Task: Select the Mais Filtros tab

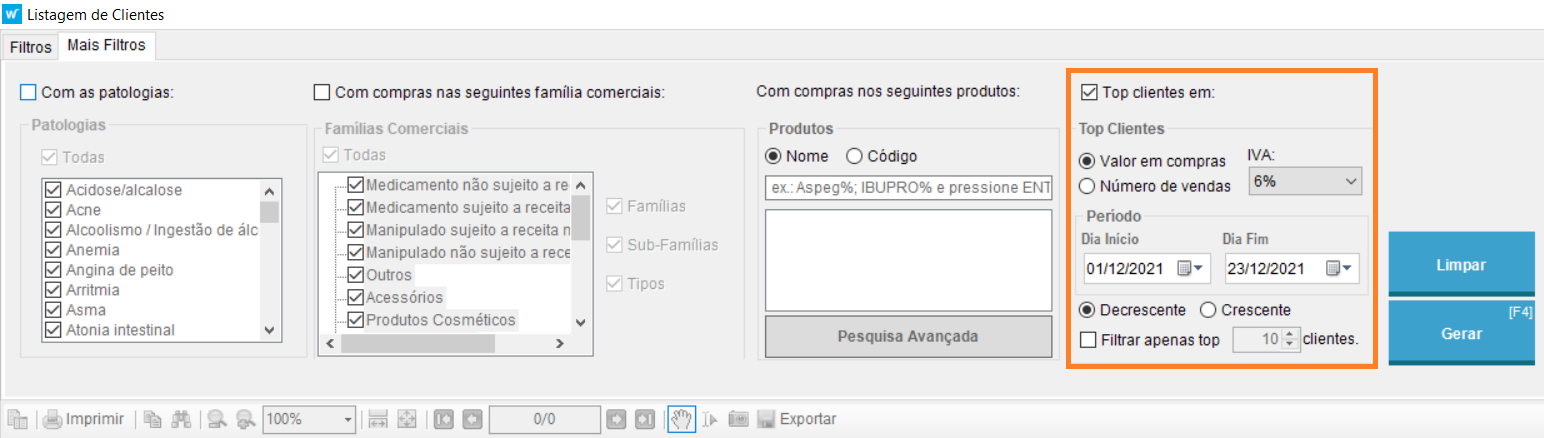Action: 106,46
